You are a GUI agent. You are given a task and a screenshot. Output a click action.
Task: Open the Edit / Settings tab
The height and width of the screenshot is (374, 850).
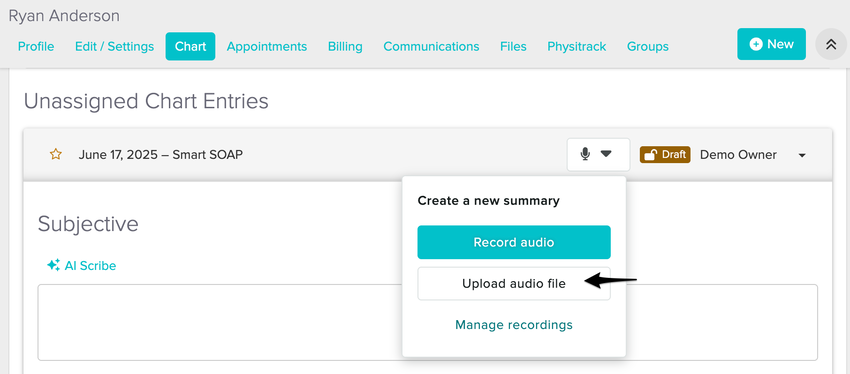[x=114, y=47]
